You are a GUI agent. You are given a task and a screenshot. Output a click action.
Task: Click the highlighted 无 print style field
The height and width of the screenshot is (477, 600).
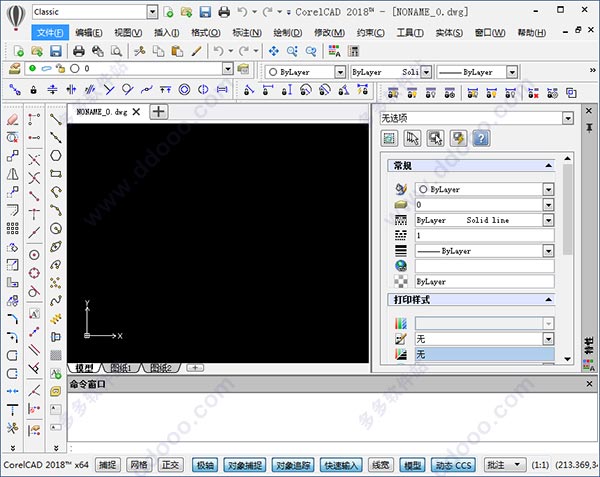[484, 354]
